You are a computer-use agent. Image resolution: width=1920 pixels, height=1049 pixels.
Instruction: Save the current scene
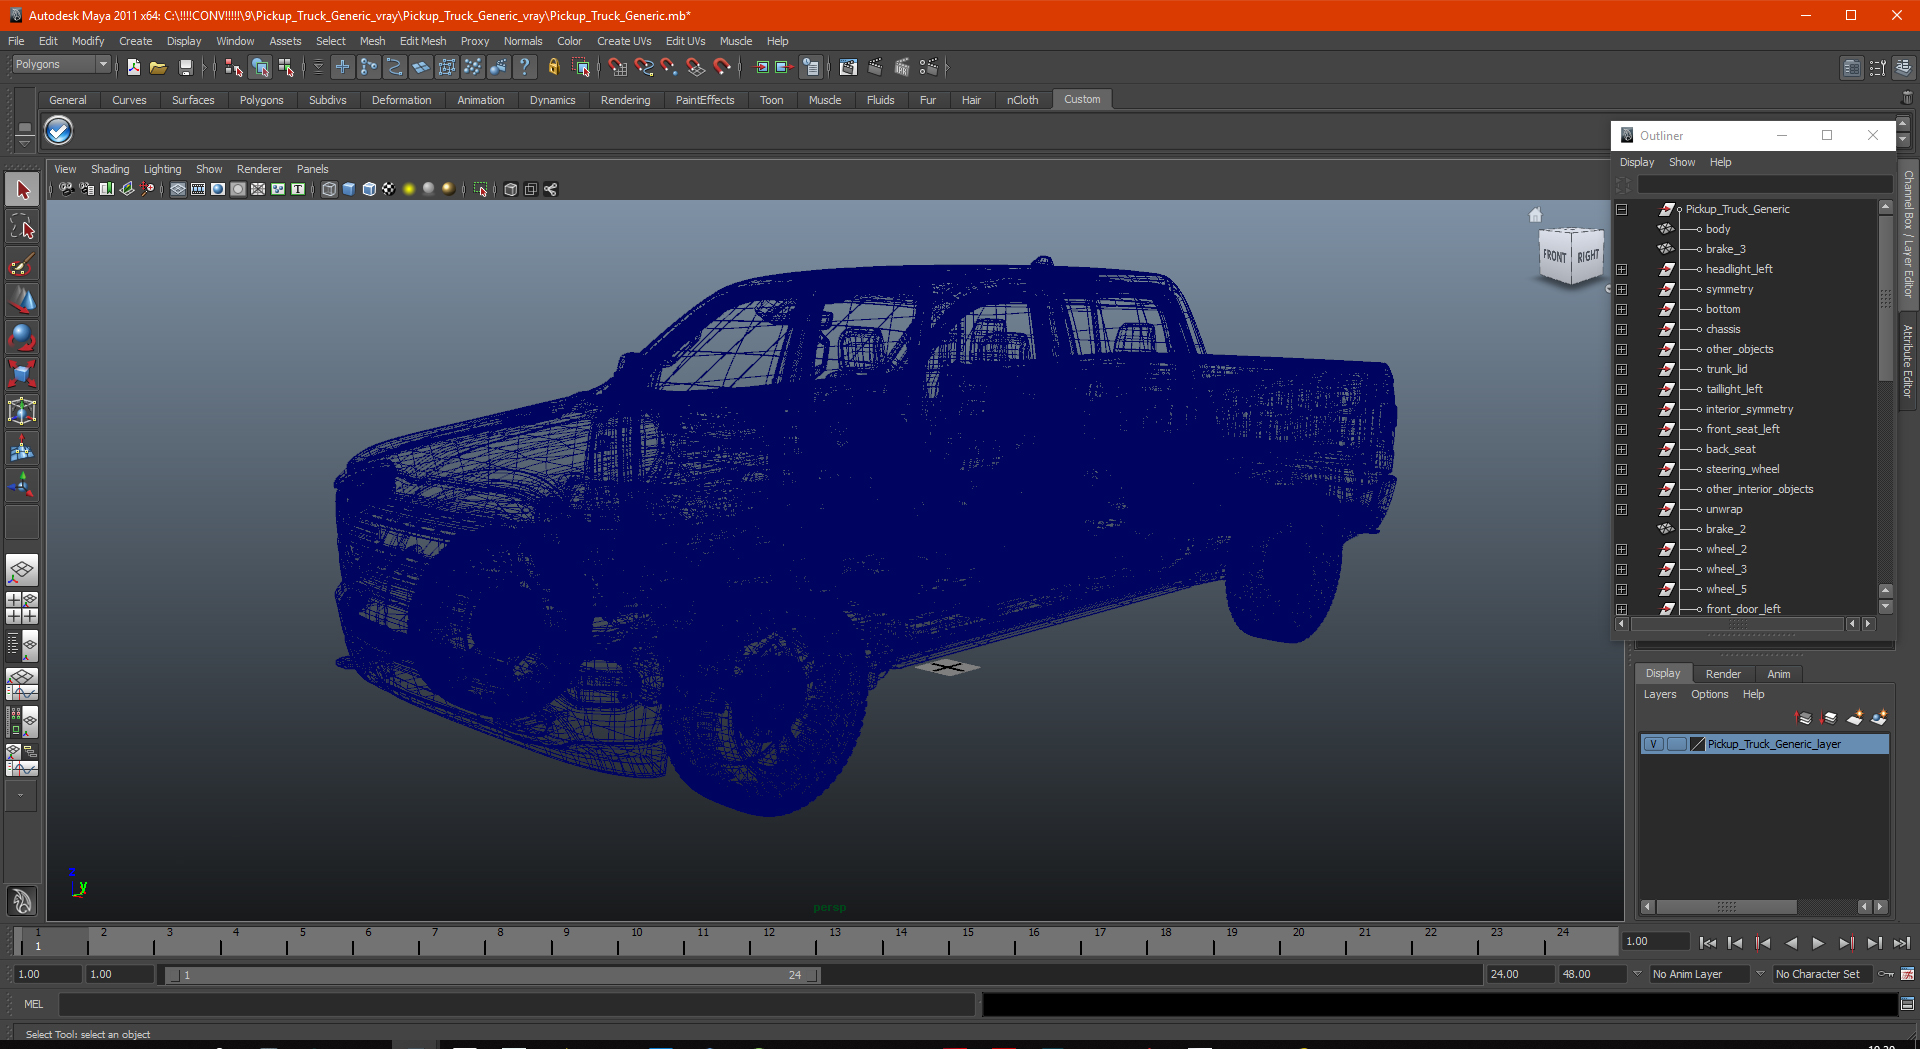(x=185, y=67)
